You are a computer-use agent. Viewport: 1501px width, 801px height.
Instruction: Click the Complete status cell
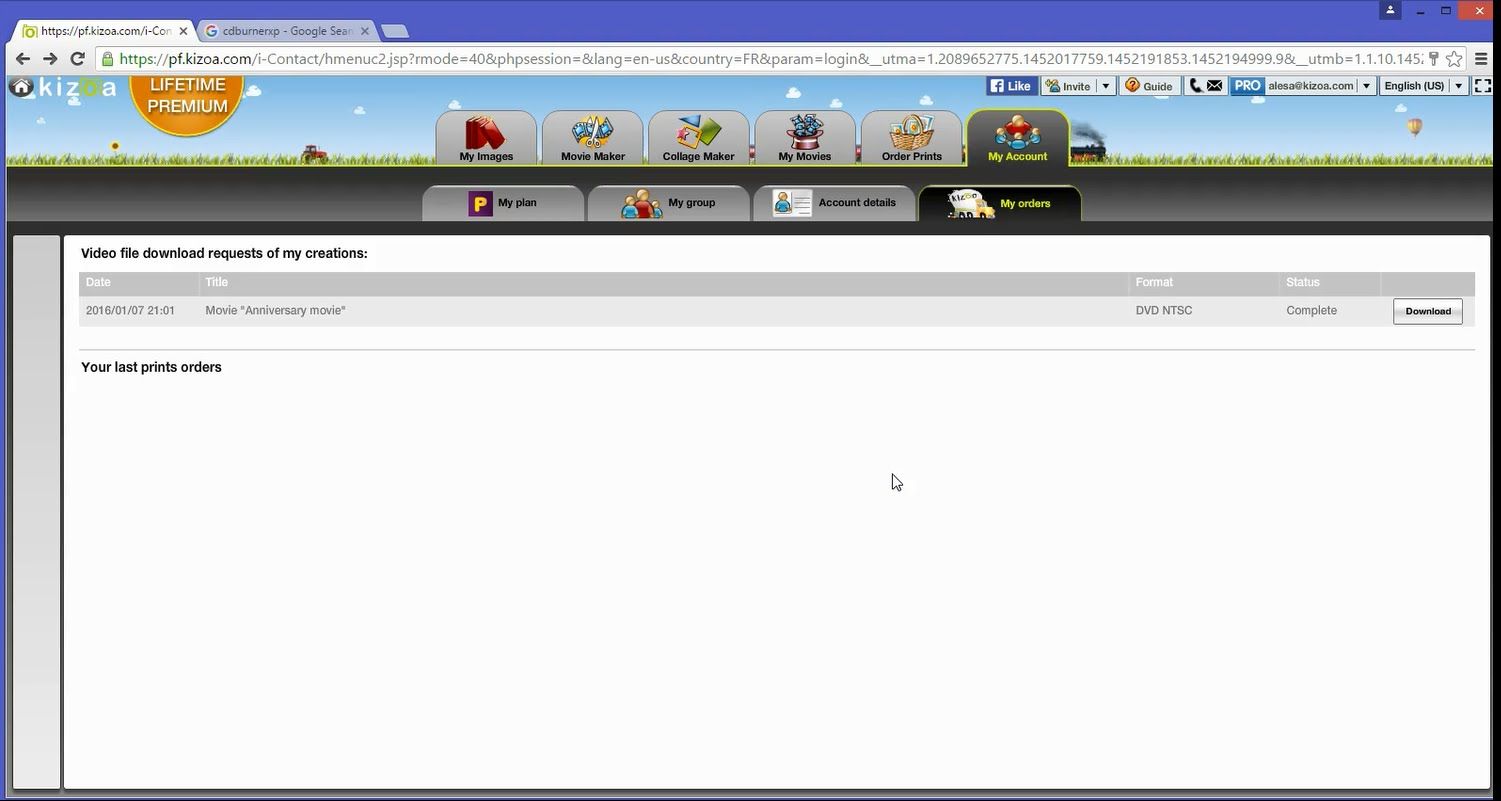tap(1311, 311)
